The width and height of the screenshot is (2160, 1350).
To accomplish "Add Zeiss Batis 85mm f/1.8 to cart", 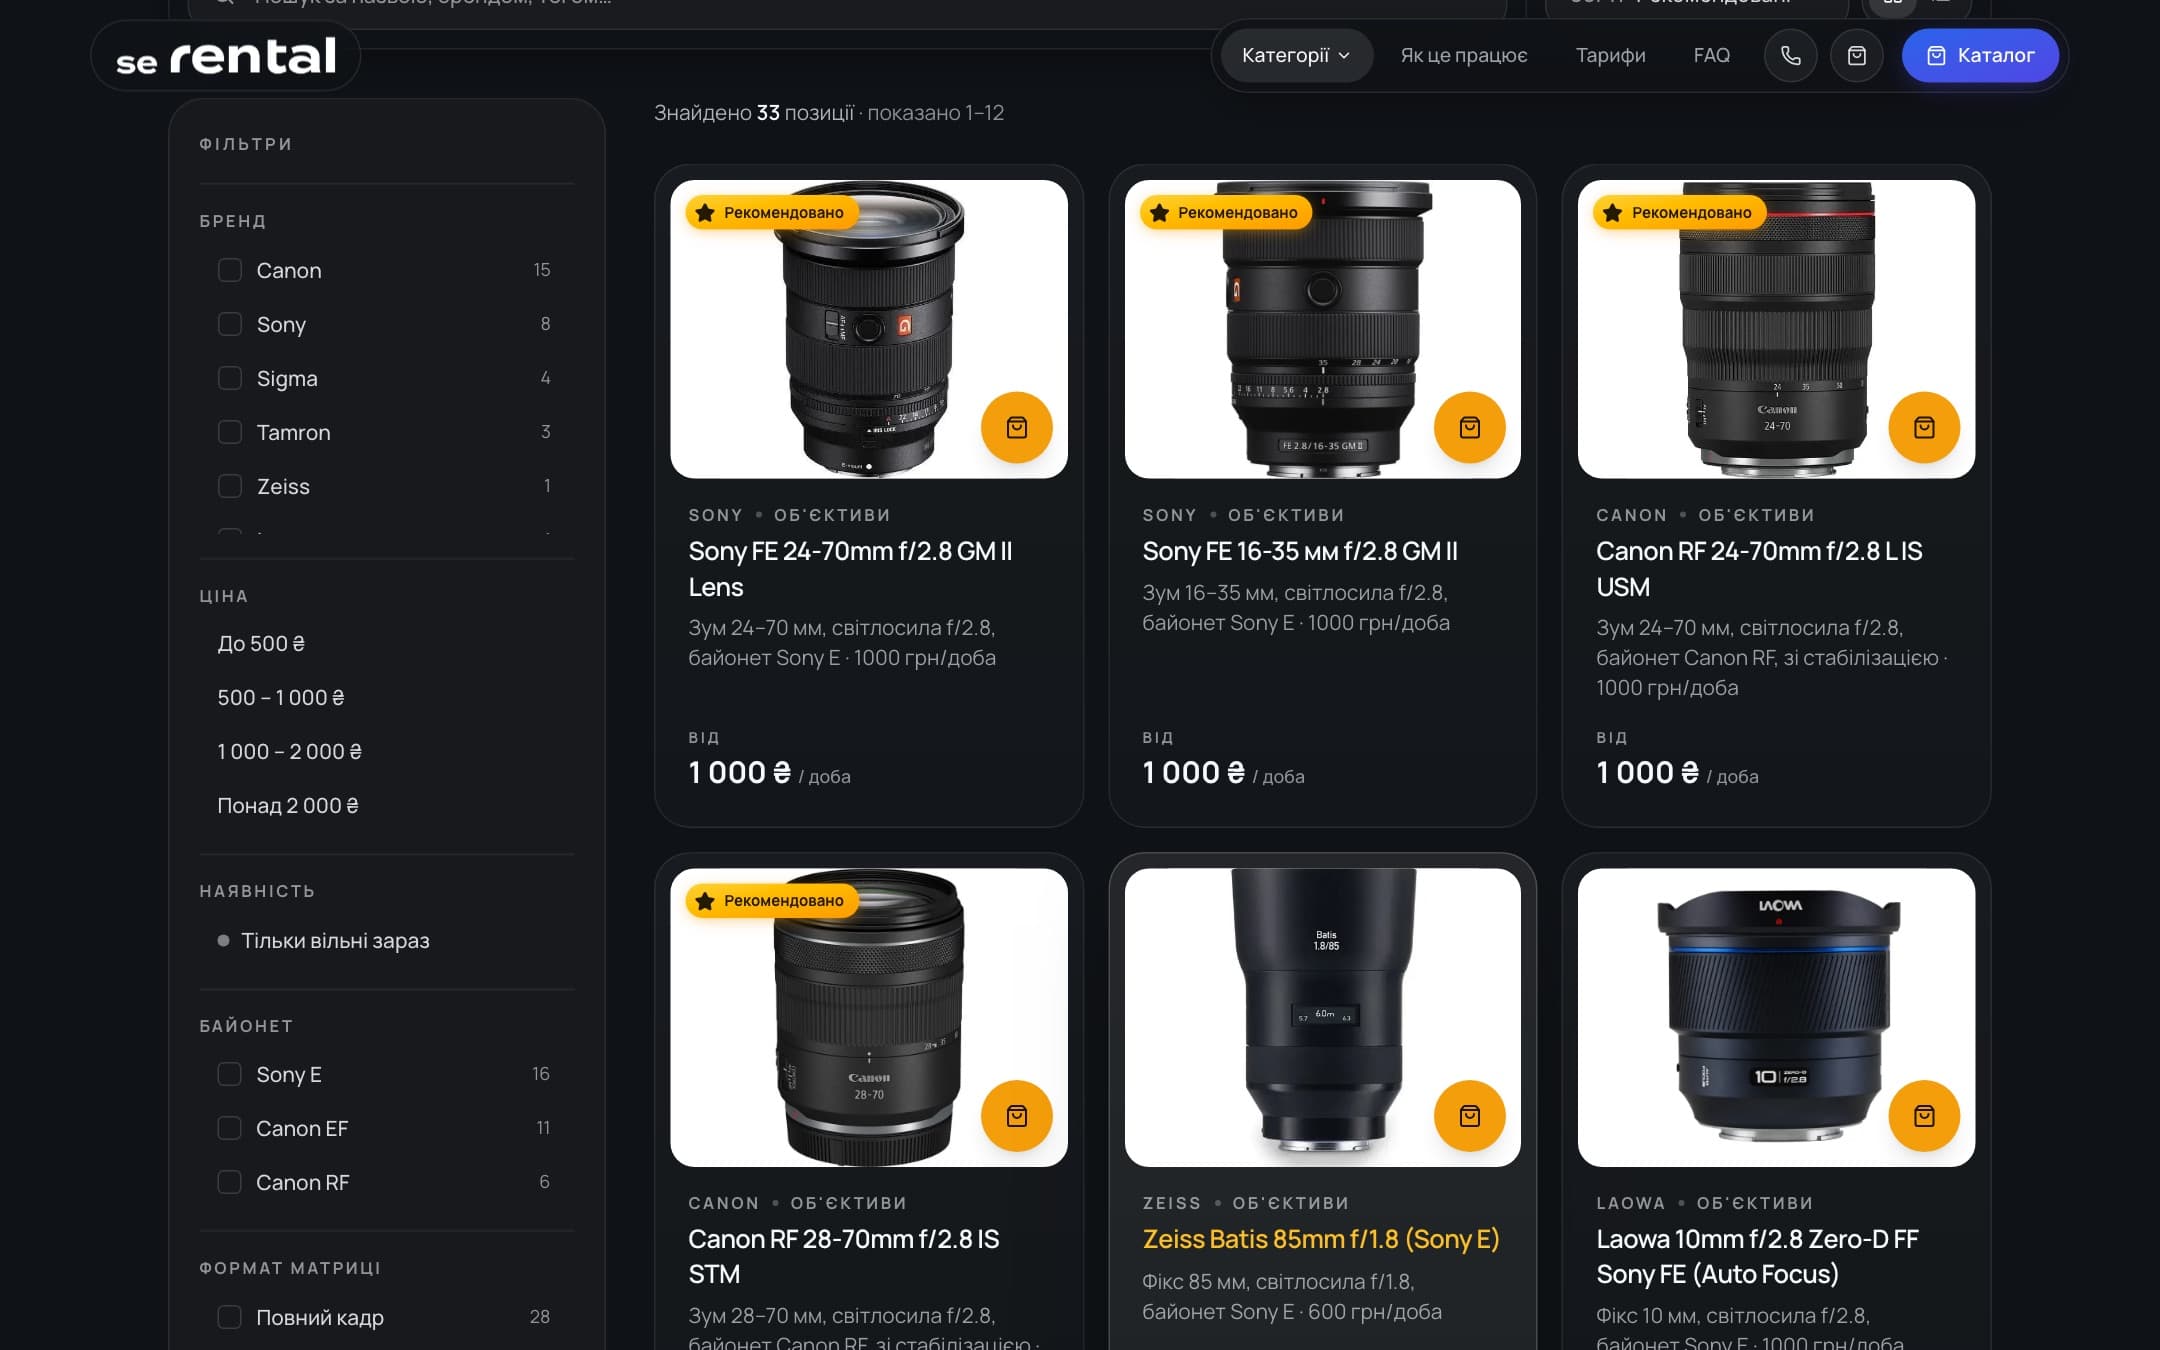I will point(1469,1115).
